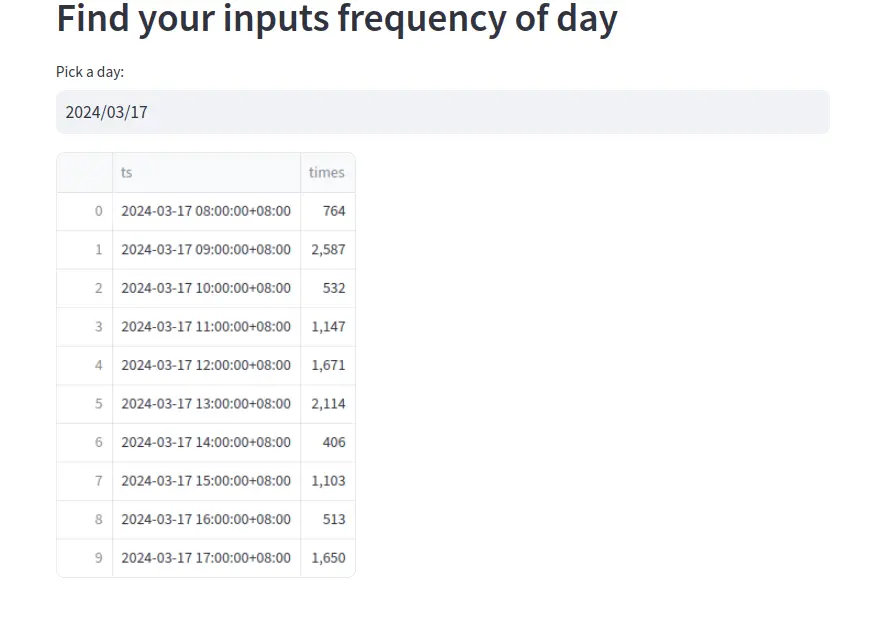Click the 10:00:00 timestamp cell

[x=206, y=288]
